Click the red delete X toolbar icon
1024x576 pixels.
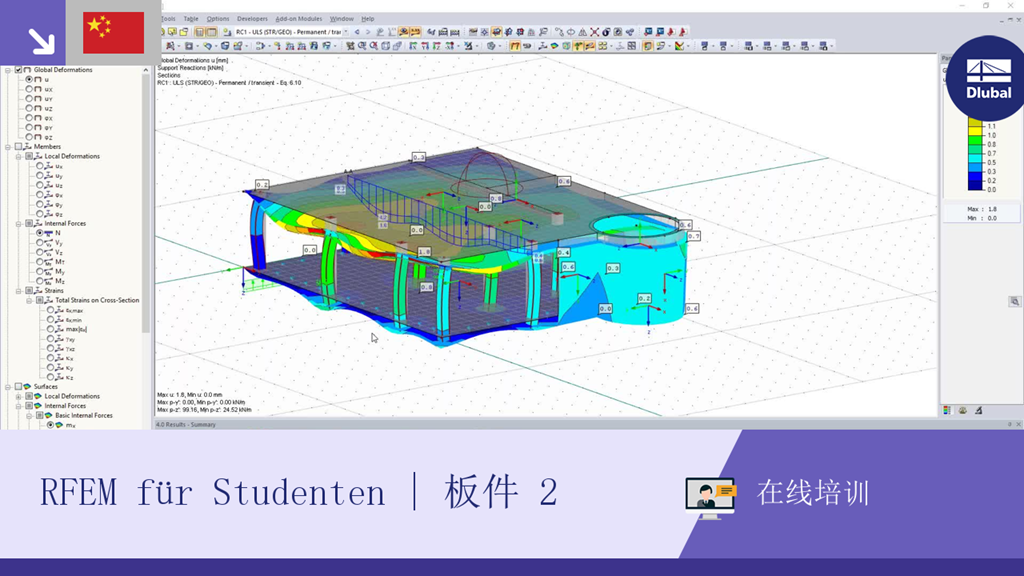click(x=594, y=32)
